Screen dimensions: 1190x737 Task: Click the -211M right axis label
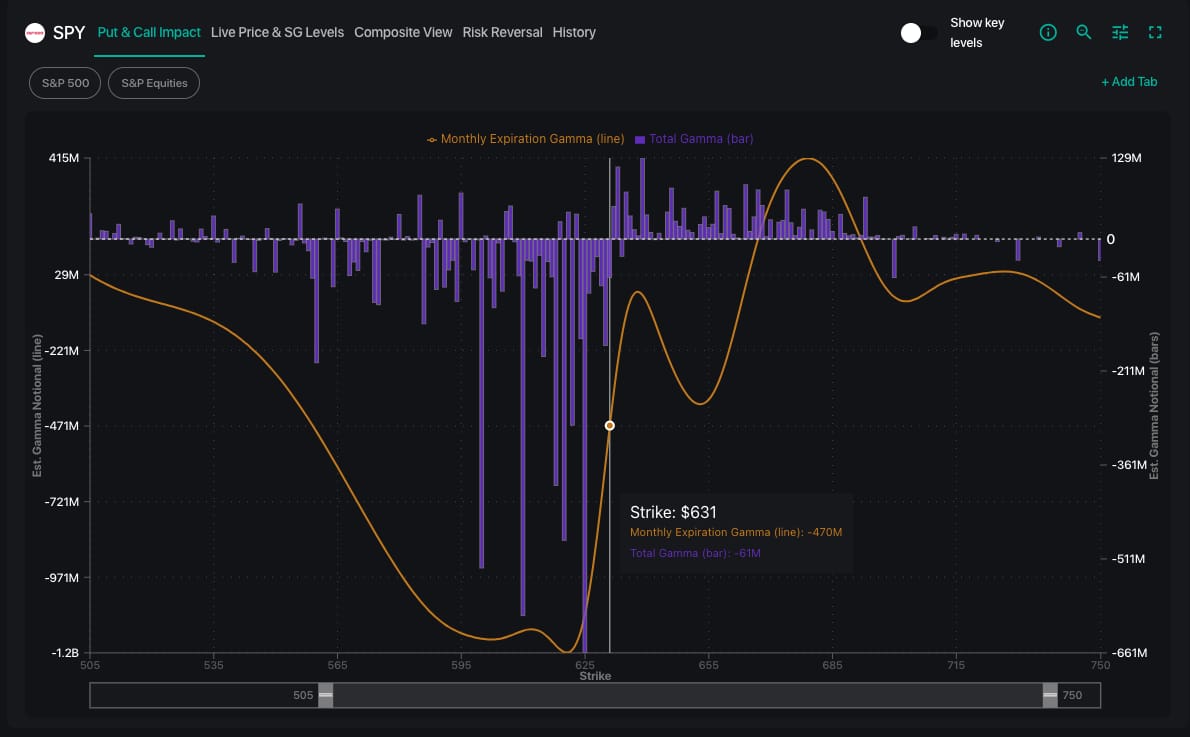click(x=1128, y=371)
